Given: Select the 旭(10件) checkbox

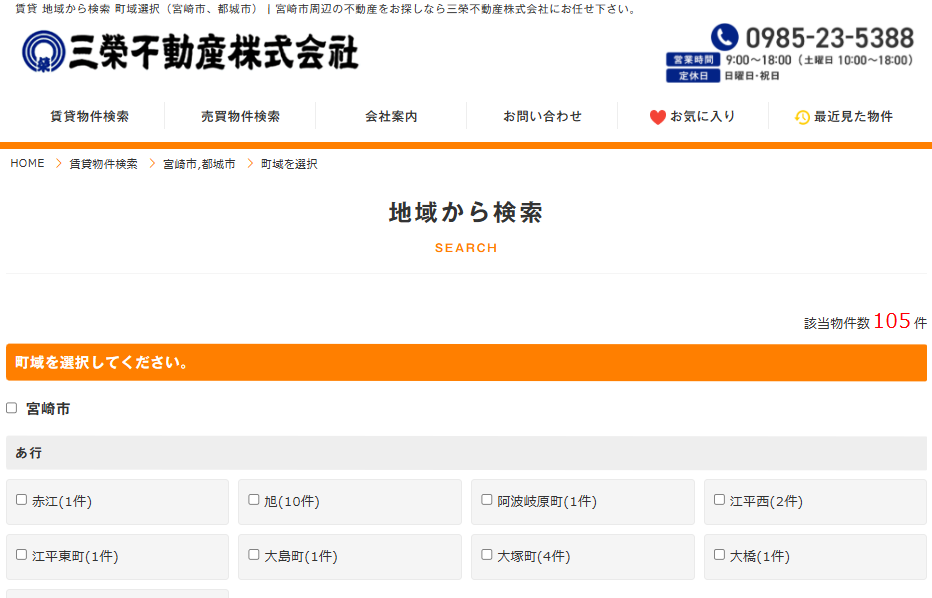Looking at the screenshot, I should coord(254,500).
